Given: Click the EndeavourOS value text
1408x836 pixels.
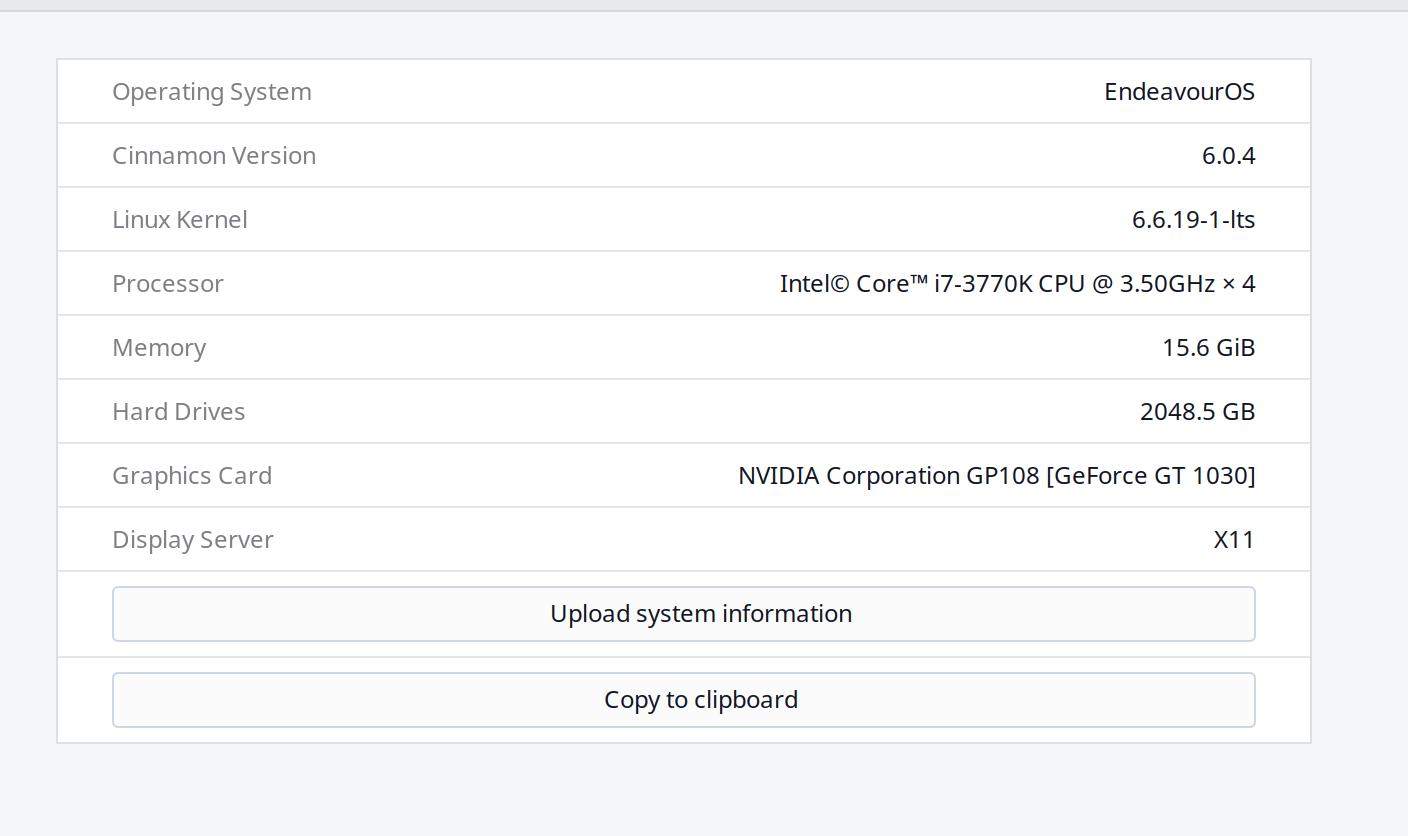Looking at the screenshot, I should [x=1179, y=92].
